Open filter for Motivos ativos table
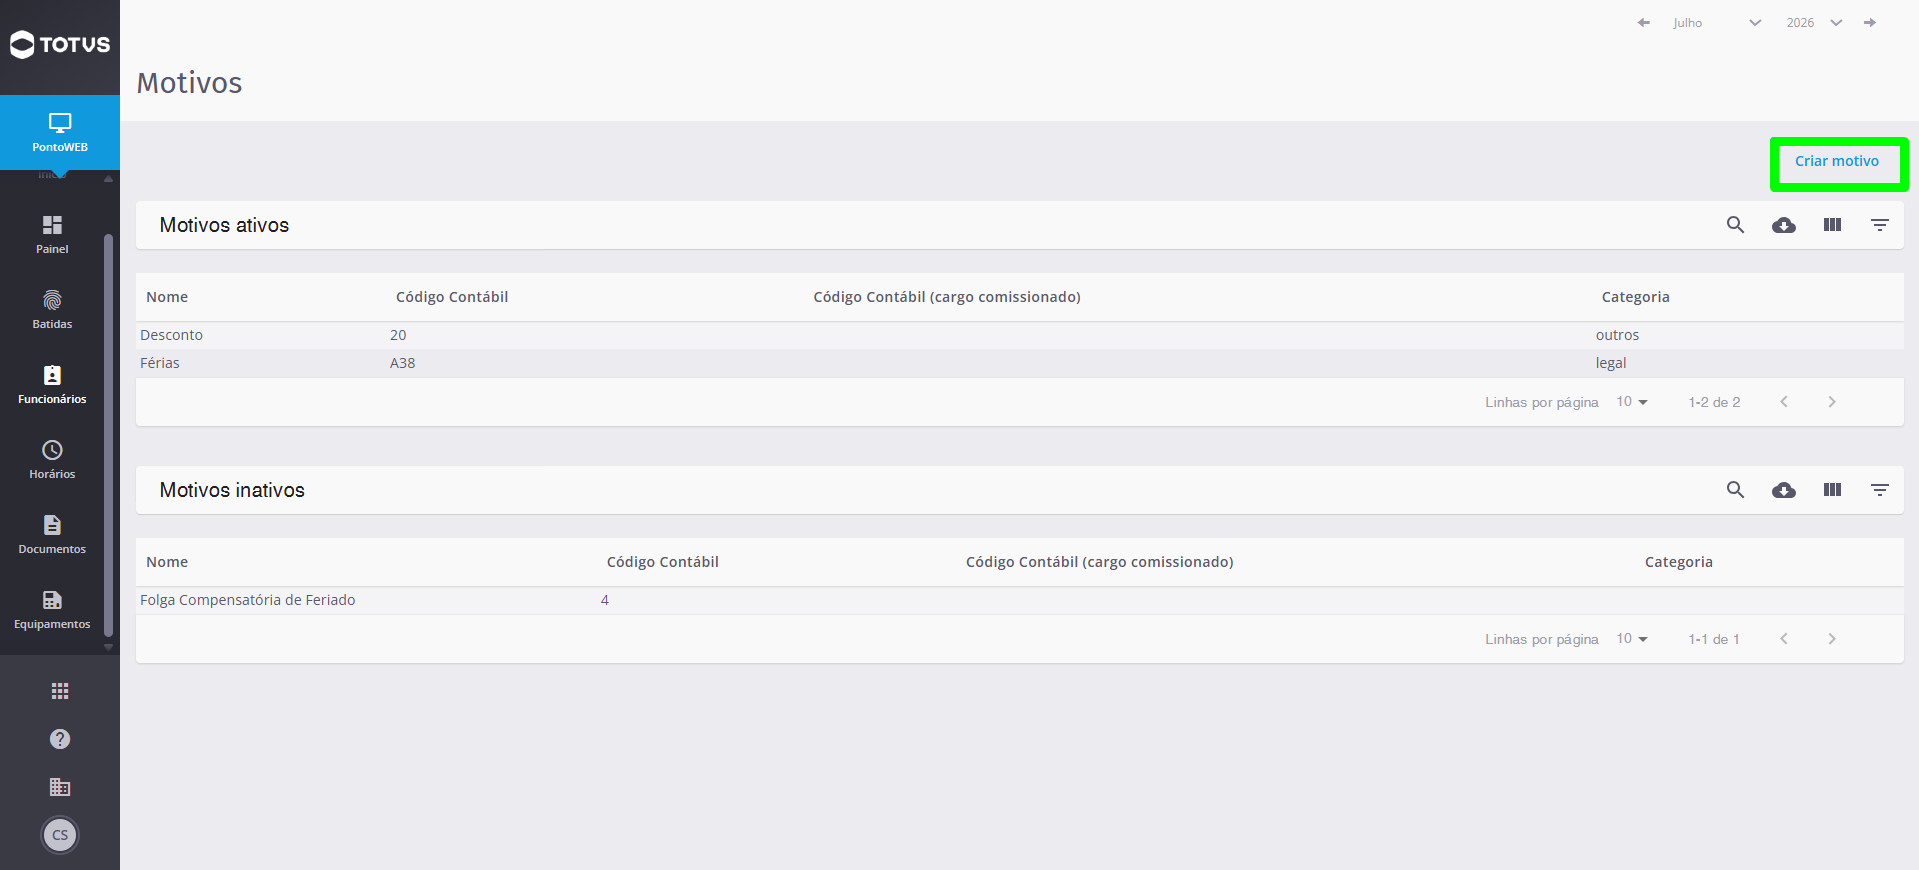The height and width of the screenshot is (870, 1919). point(1880,225)
